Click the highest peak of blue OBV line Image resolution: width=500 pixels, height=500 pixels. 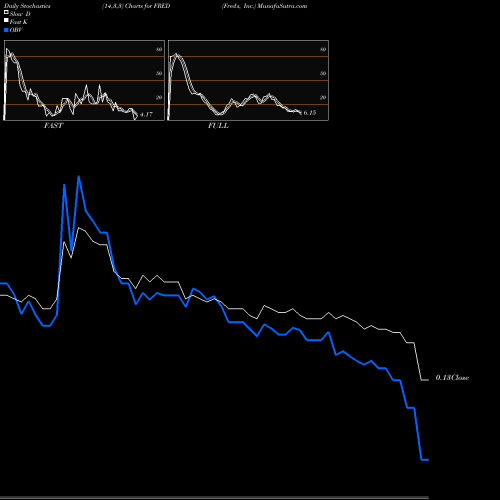click(79, 177)
